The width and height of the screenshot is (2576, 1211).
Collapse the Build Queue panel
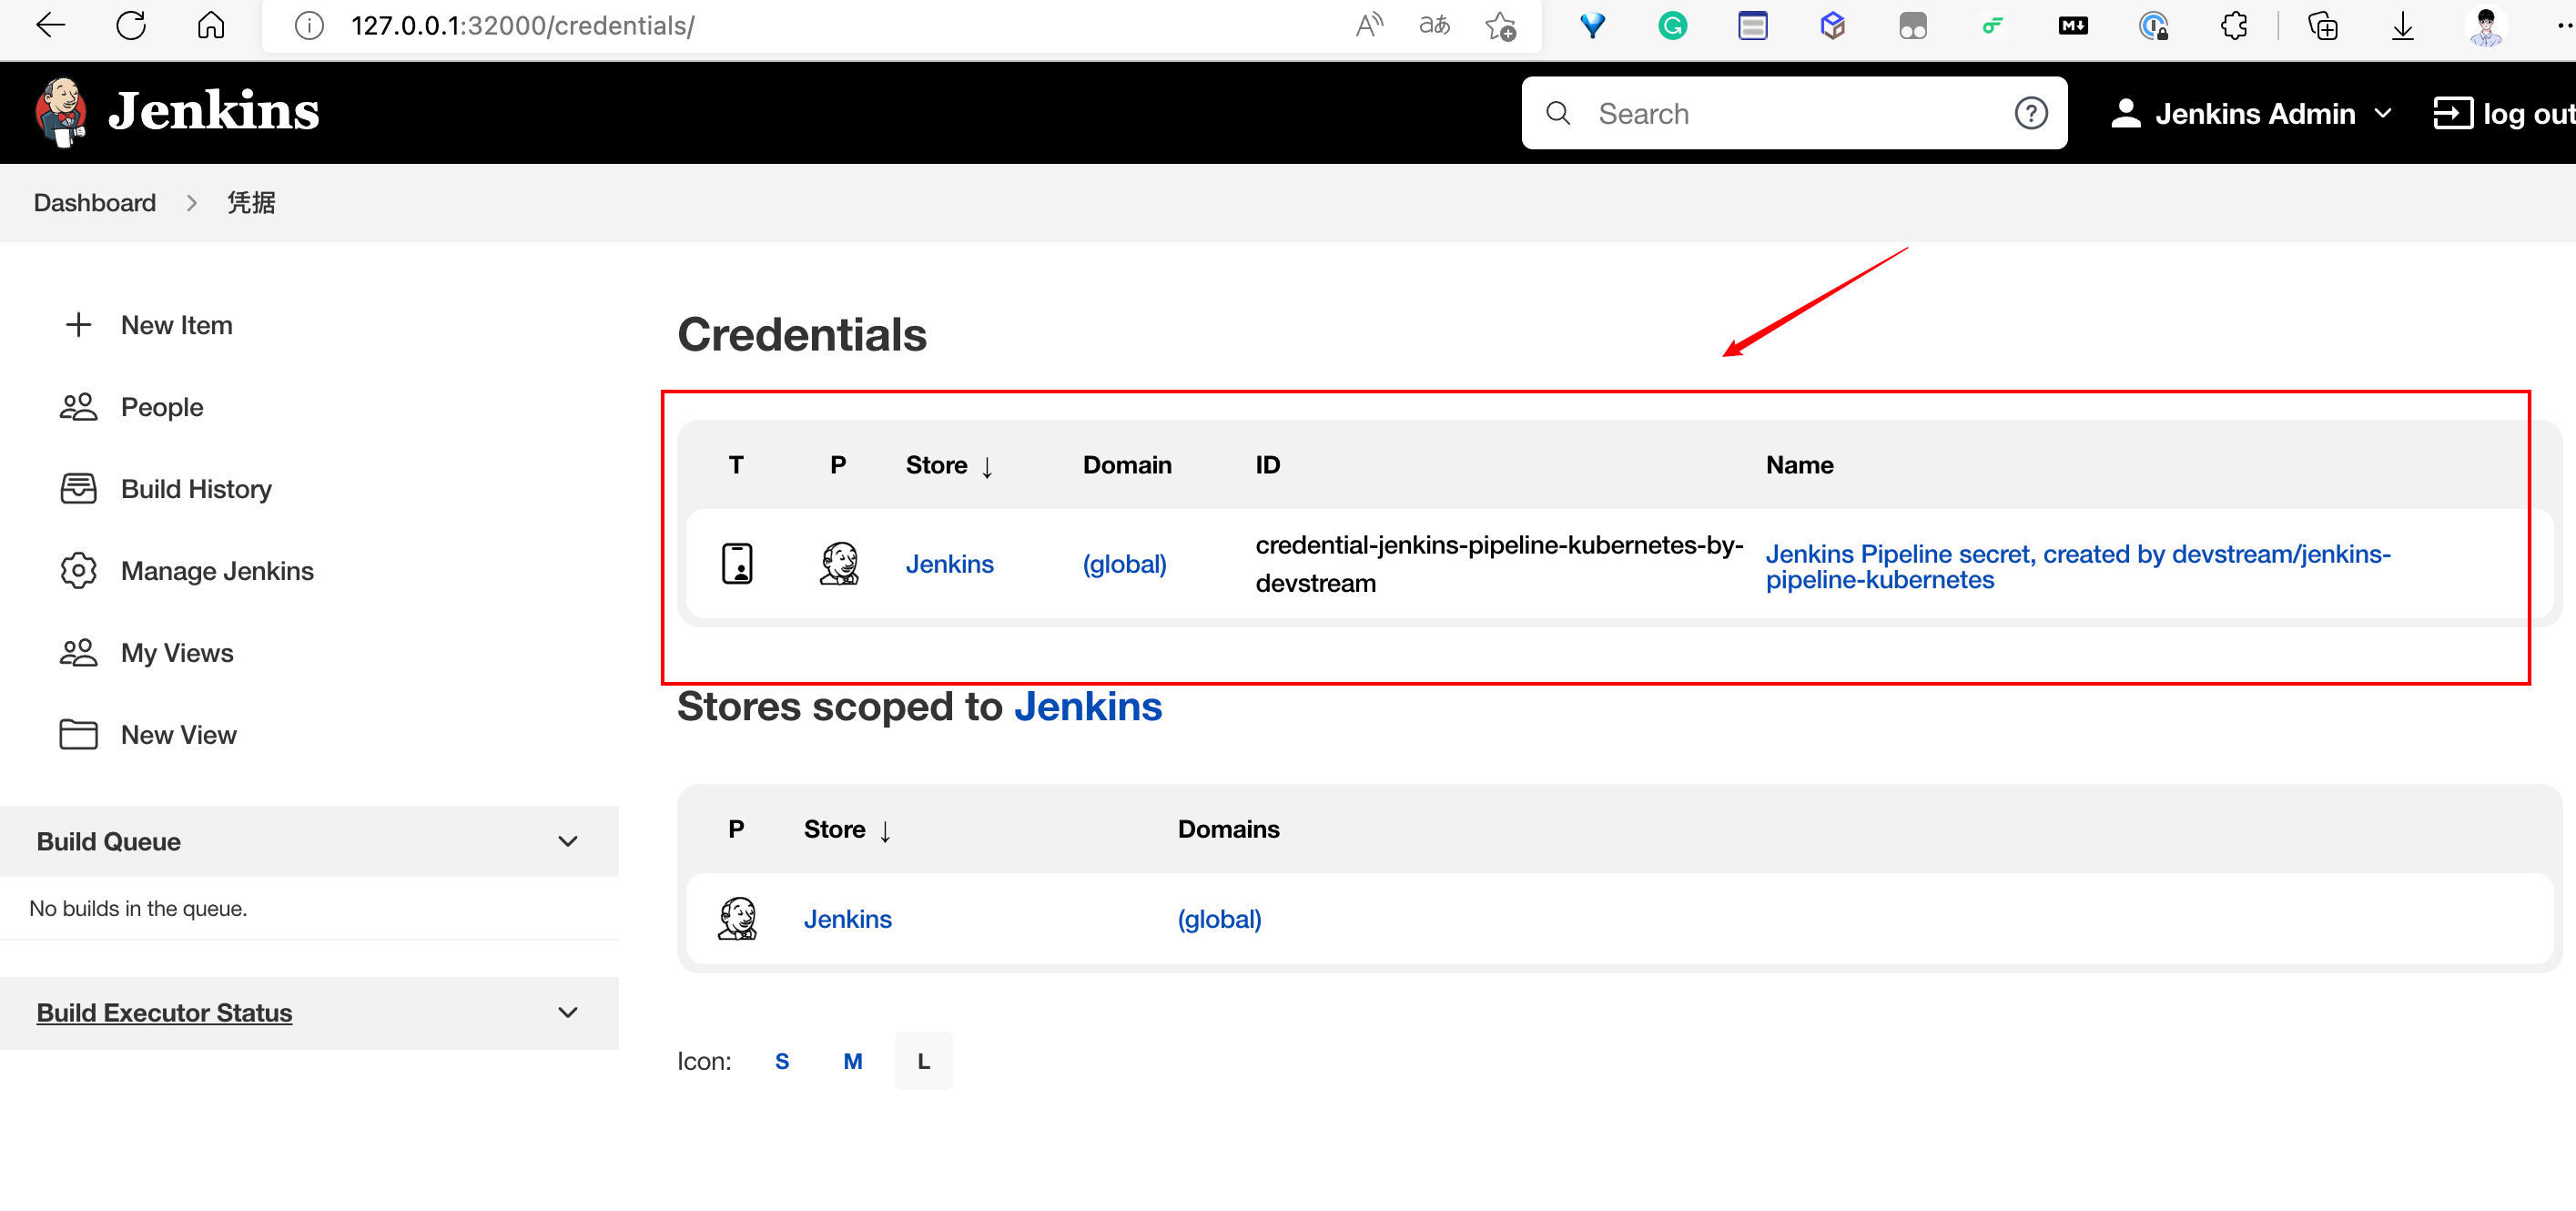click(567, 841)
